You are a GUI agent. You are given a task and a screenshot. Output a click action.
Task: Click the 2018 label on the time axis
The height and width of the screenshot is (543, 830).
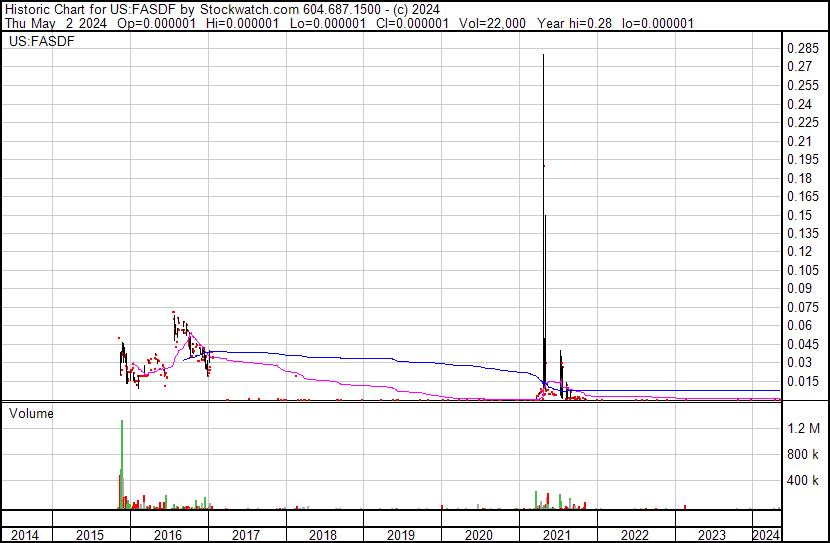pos(323,535)
